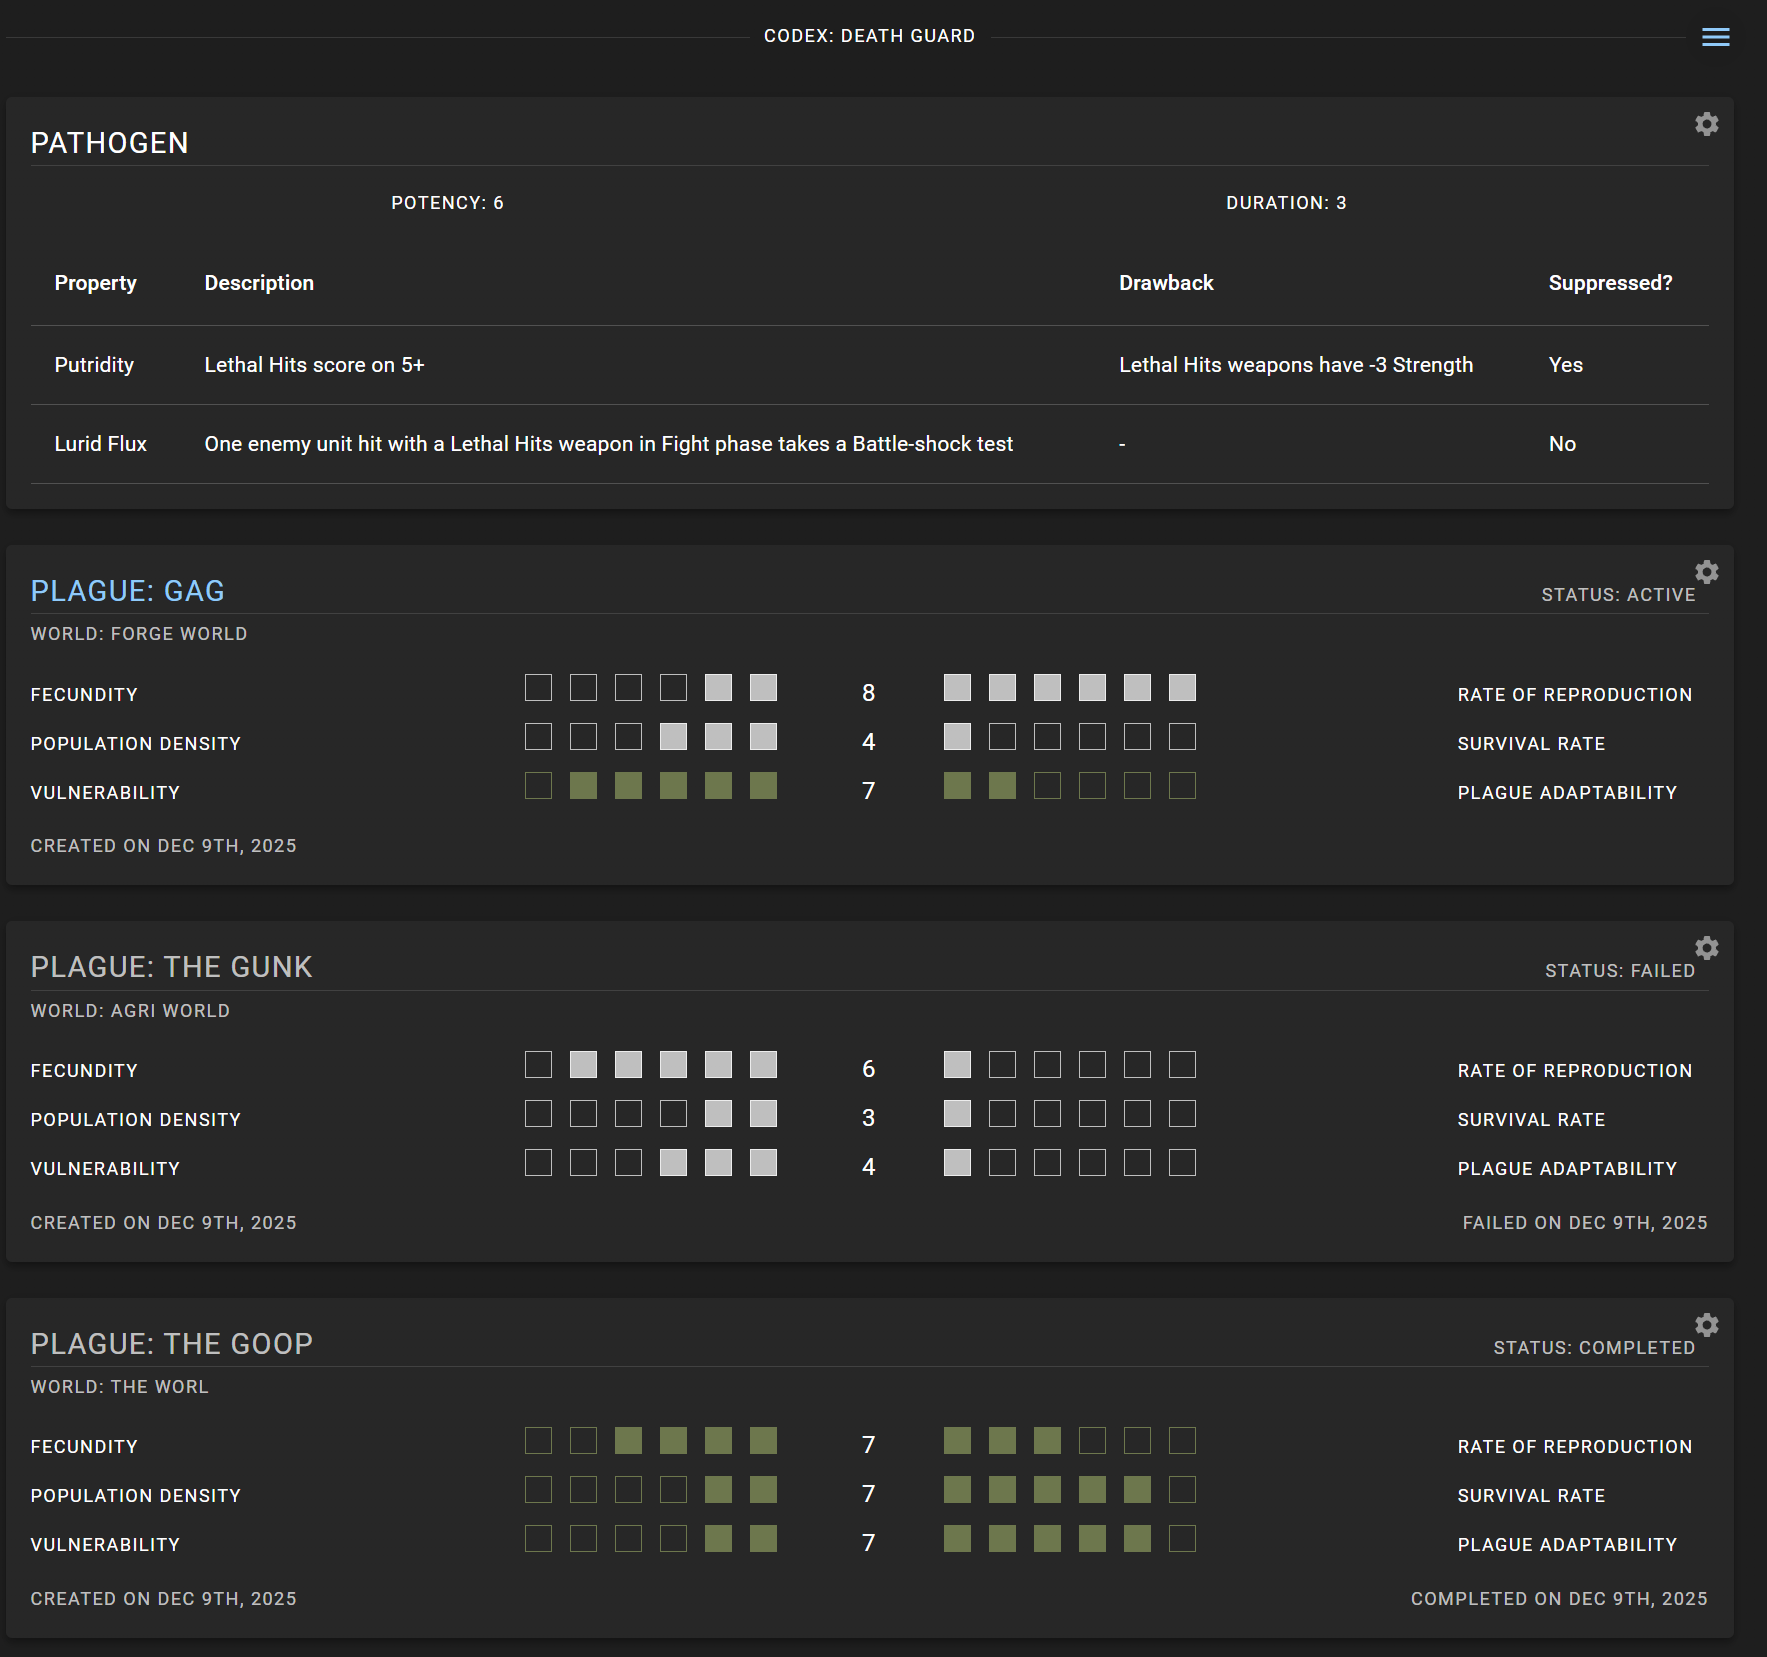1767x1657 pixels.
Task: Select the Lurid Flux property row
Action: (x=869, y=444)
